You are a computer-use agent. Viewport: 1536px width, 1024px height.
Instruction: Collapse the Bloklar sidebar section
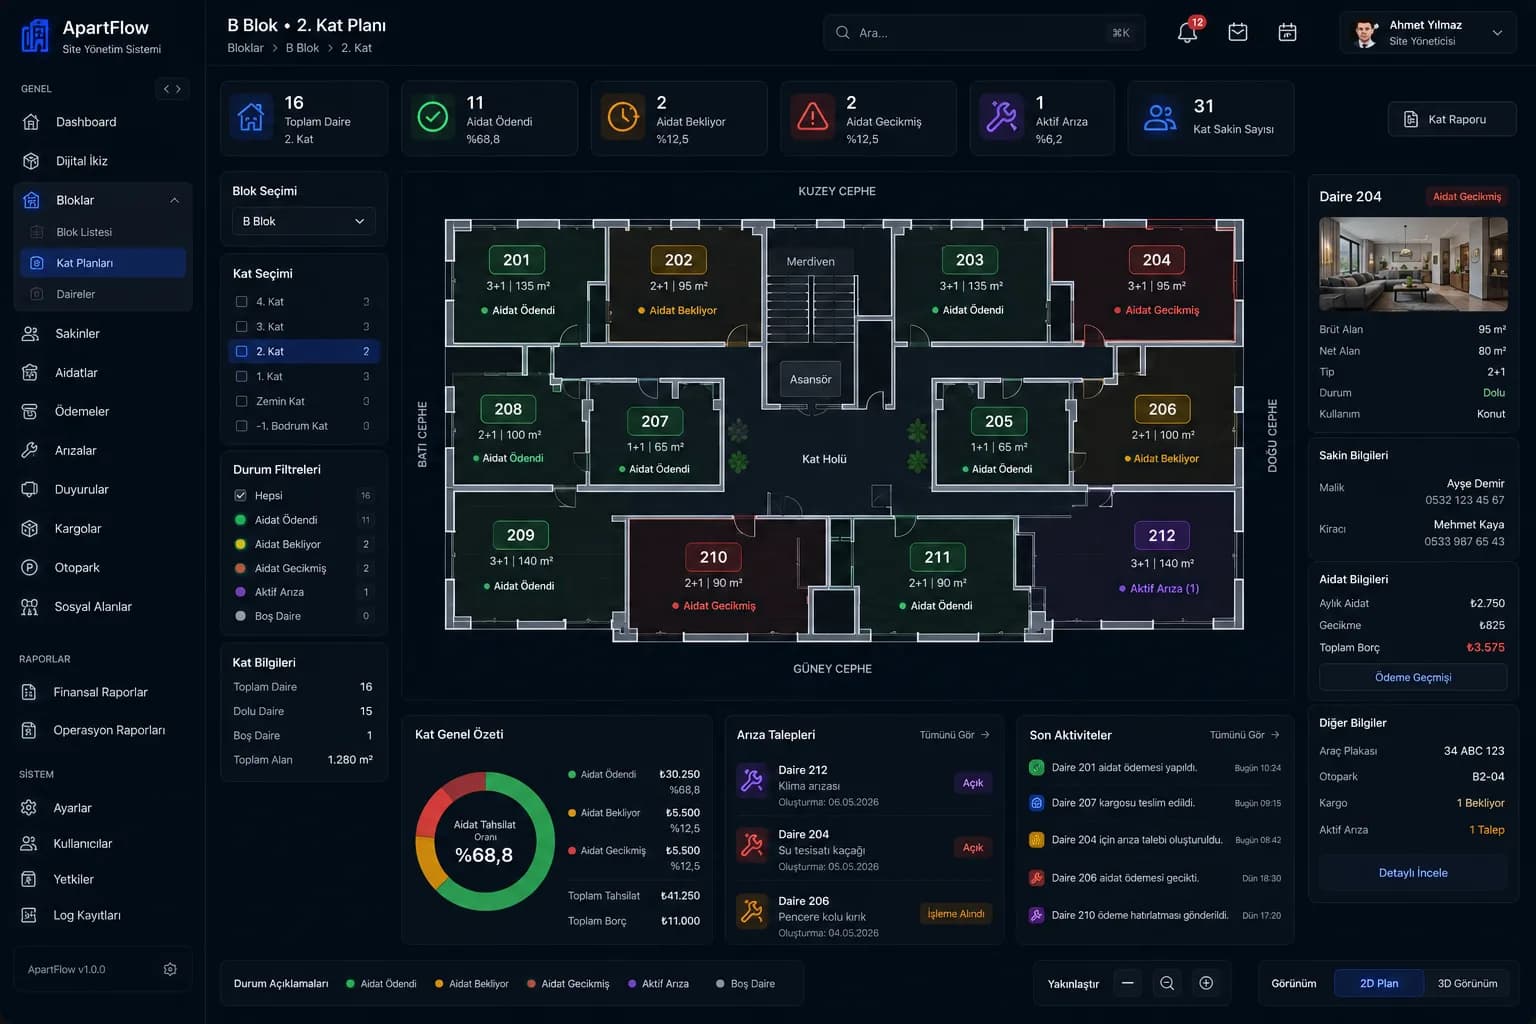pyautogui.click(x=174, y=201)
